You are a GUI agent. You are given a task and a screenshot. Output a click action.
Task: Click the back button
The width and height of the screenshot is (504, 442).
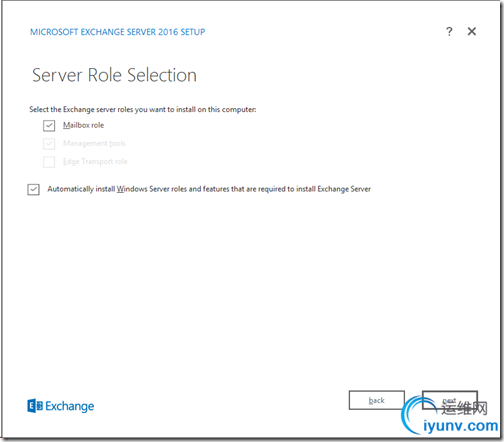coord(377,400)
